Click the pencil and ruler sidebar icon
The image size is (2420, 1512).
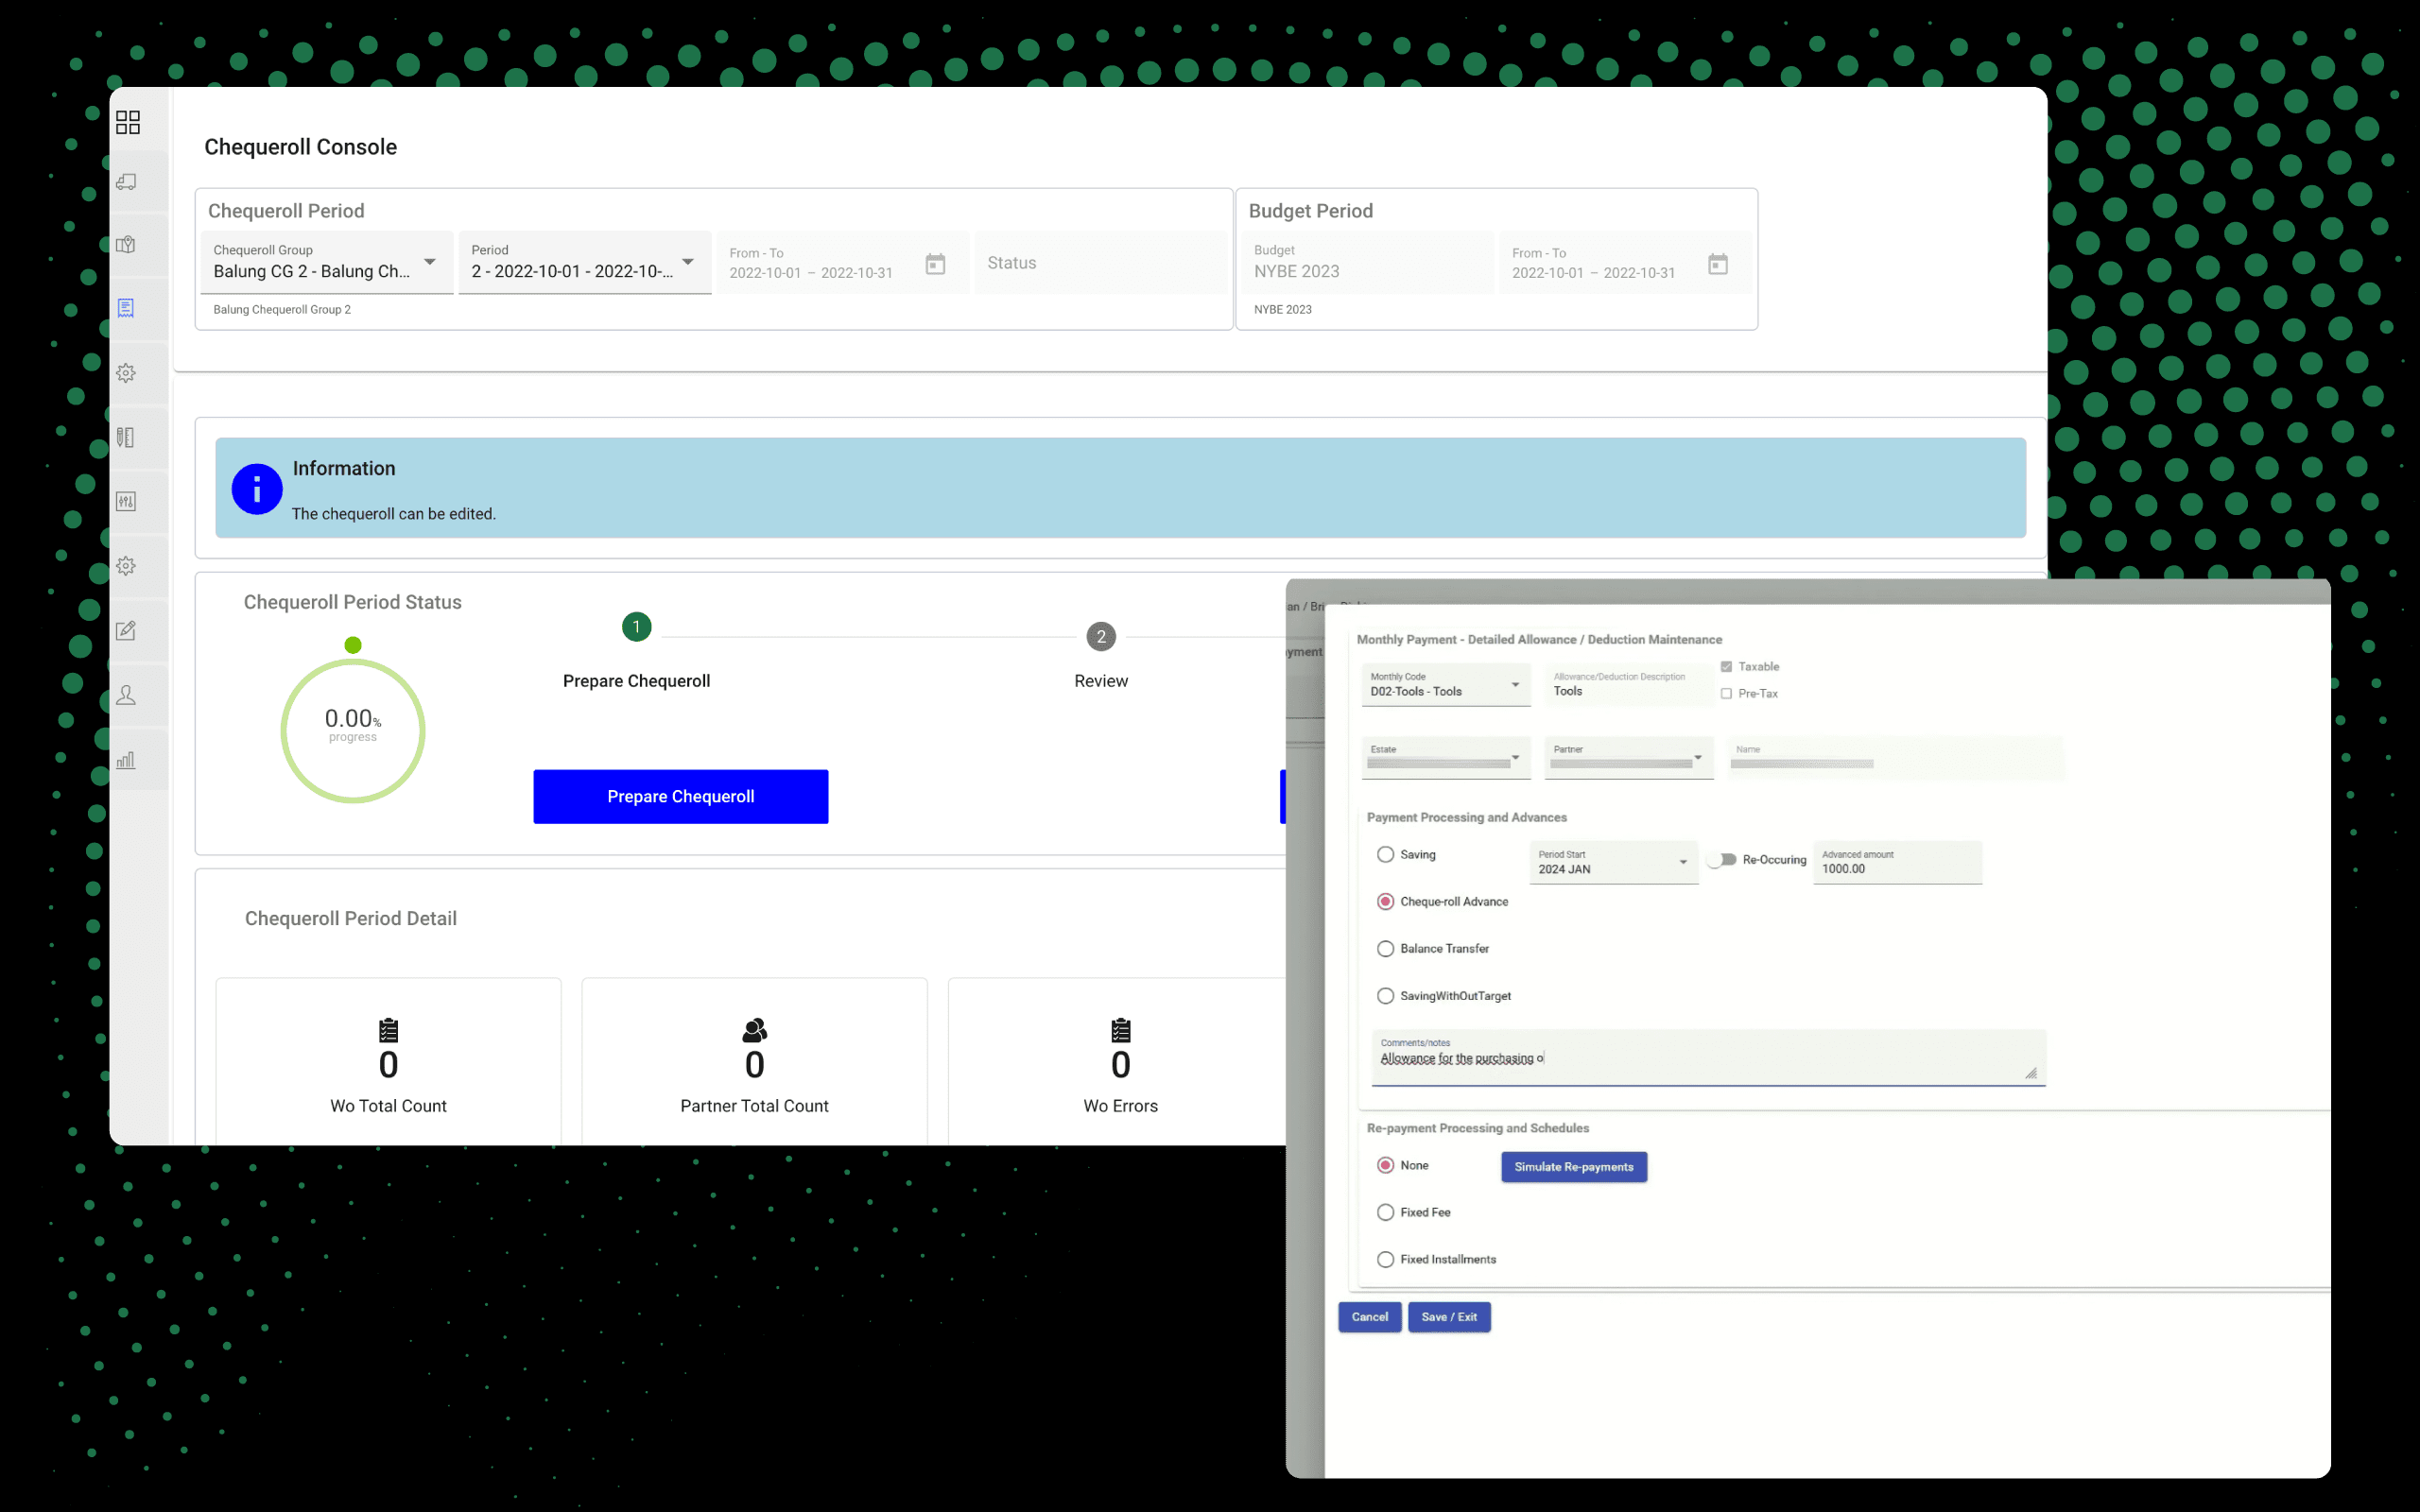pos(126,437)
